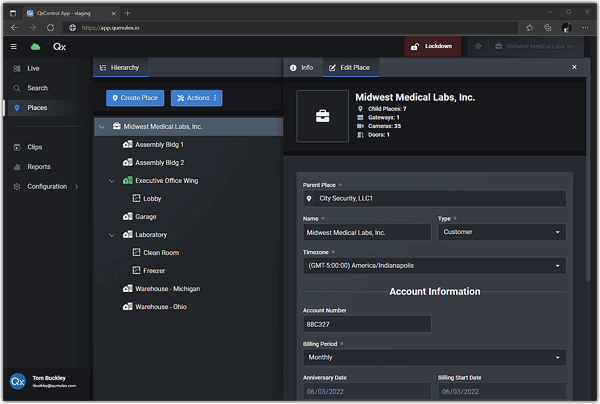Select Warehouse - Michigan in tree

168,289
